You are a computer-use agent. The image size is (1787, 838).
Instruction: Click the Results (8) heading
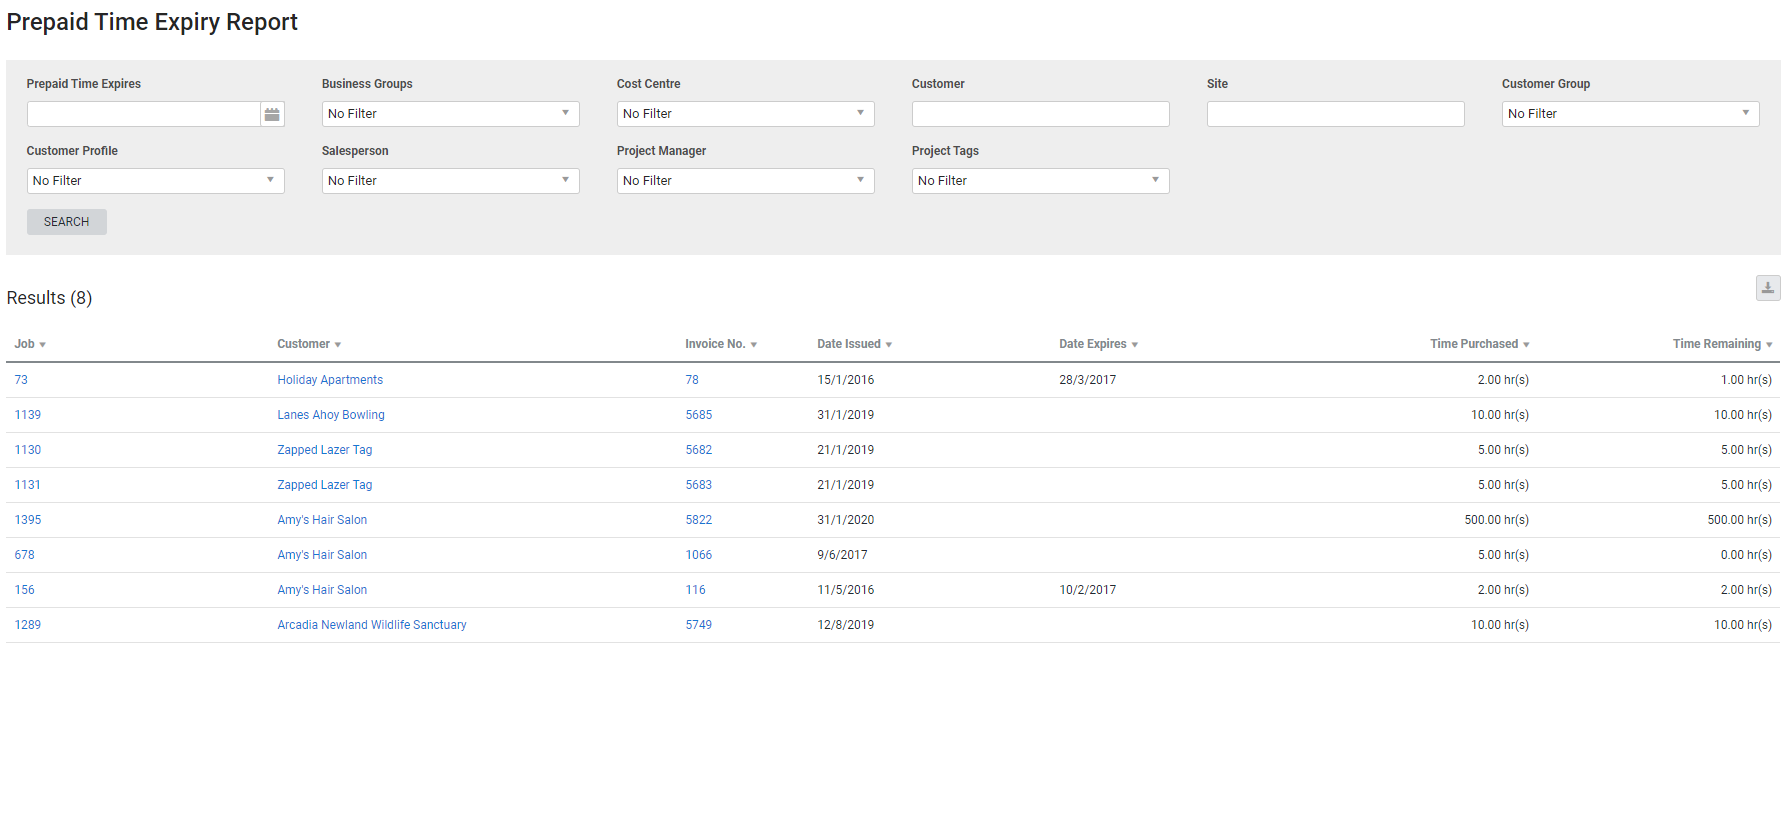click(x=49, y=298)
